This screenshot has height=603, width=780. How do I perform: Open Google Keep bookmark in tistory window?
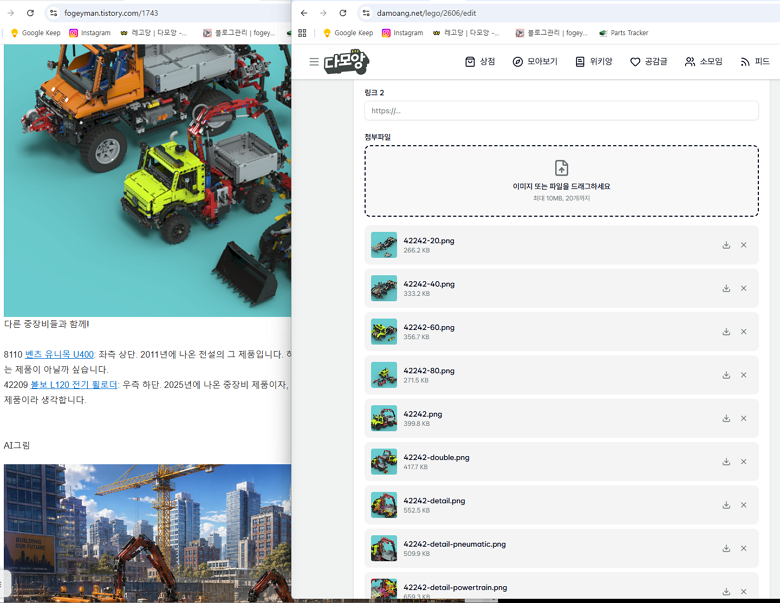click(x=35, y=33)
